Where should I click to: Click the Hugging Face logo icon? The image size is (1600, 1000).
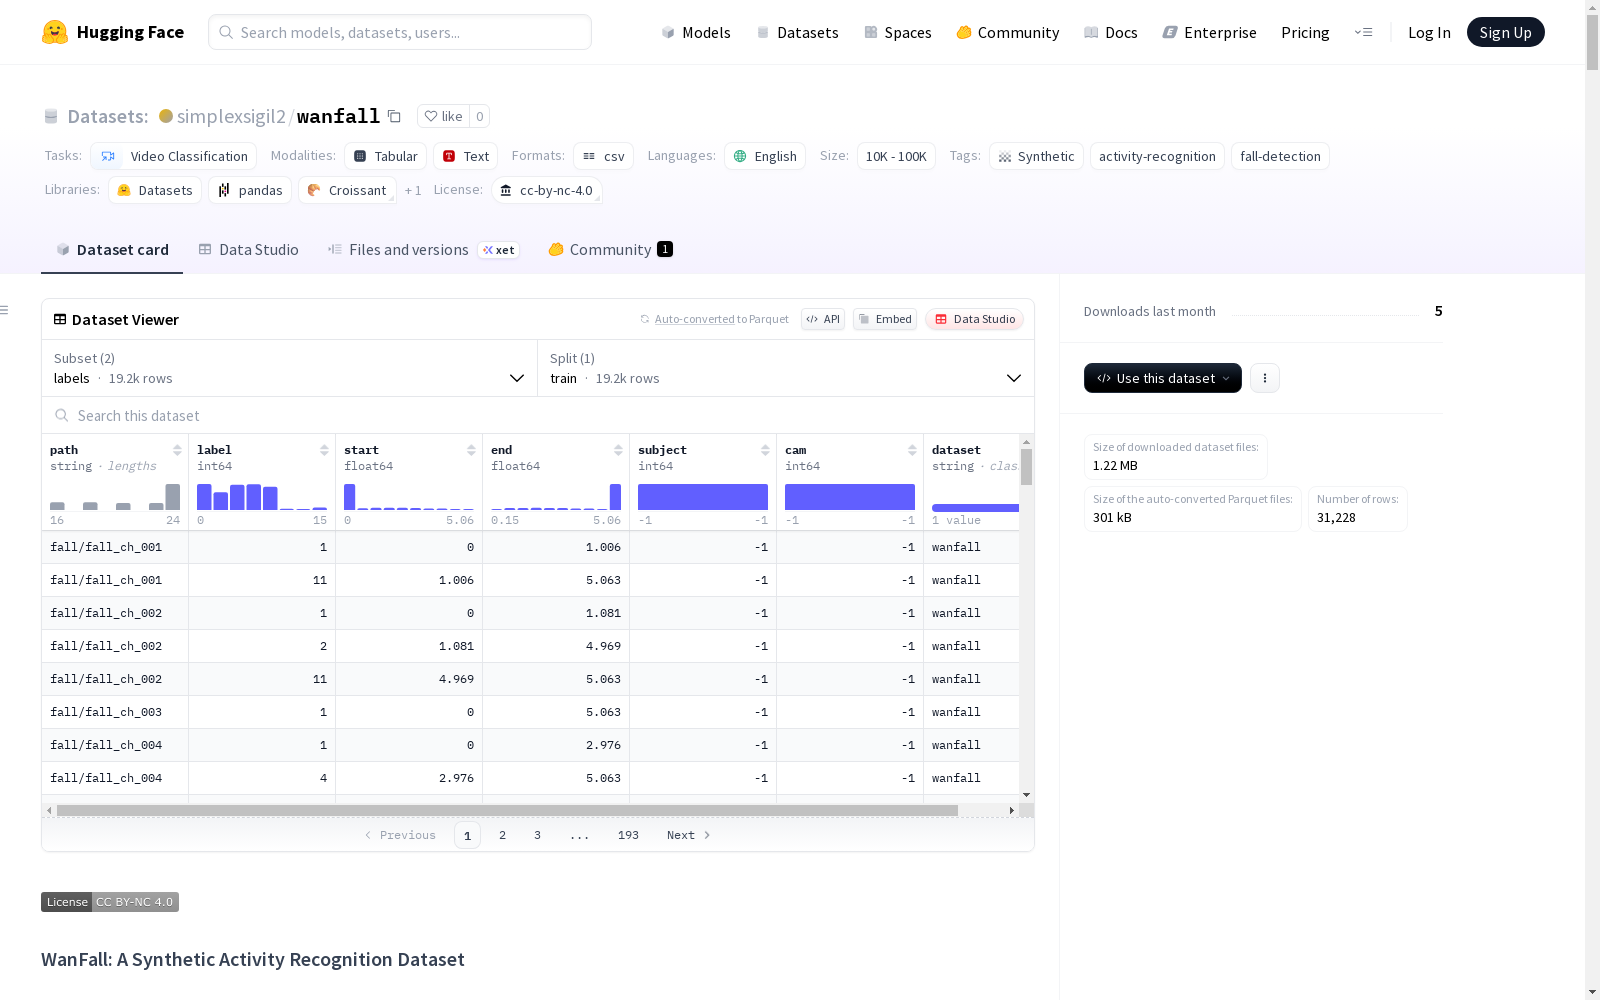click(55, 32)
